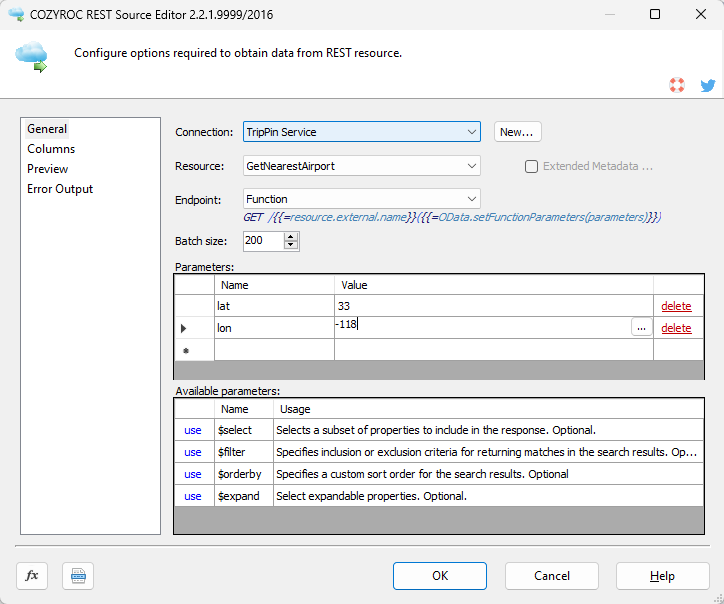Viewport: 724px width, 604px height.
Task: Click the new row asterisk marker in Parameters
Action: (194, 350)
